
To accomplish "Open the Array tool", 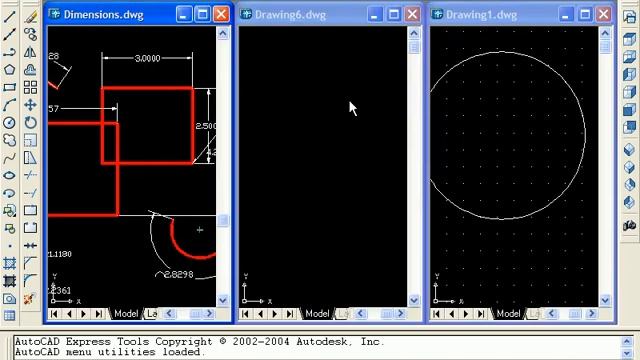I will [30, 87].
